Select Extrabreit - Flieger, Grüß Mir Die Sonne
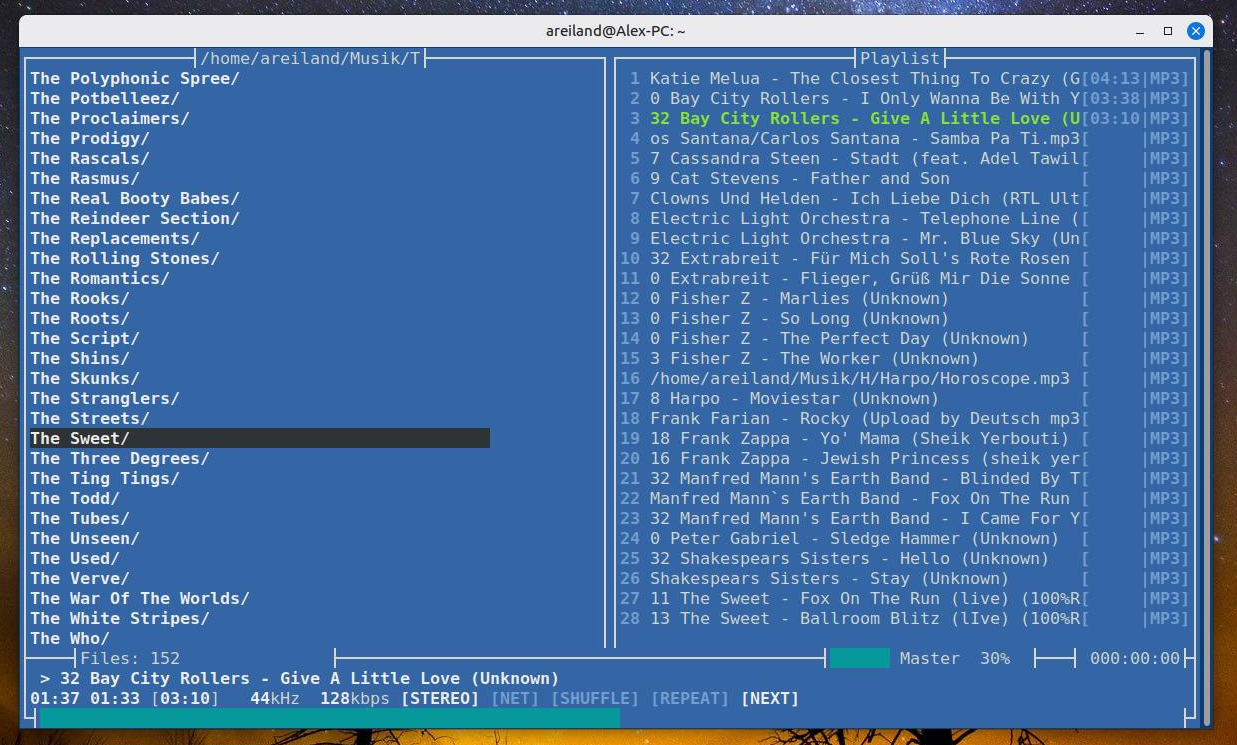This screenshot has width=1237, height=745. 905,278
